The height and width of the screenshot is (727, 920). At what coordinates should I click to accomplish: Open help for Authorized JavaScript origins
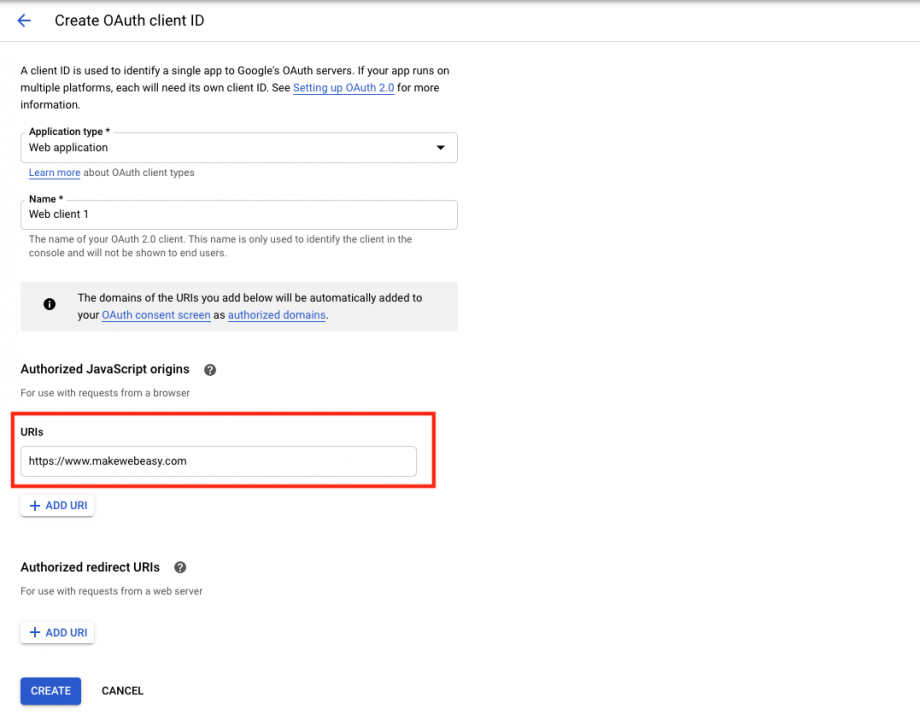(x=210, y=369)
